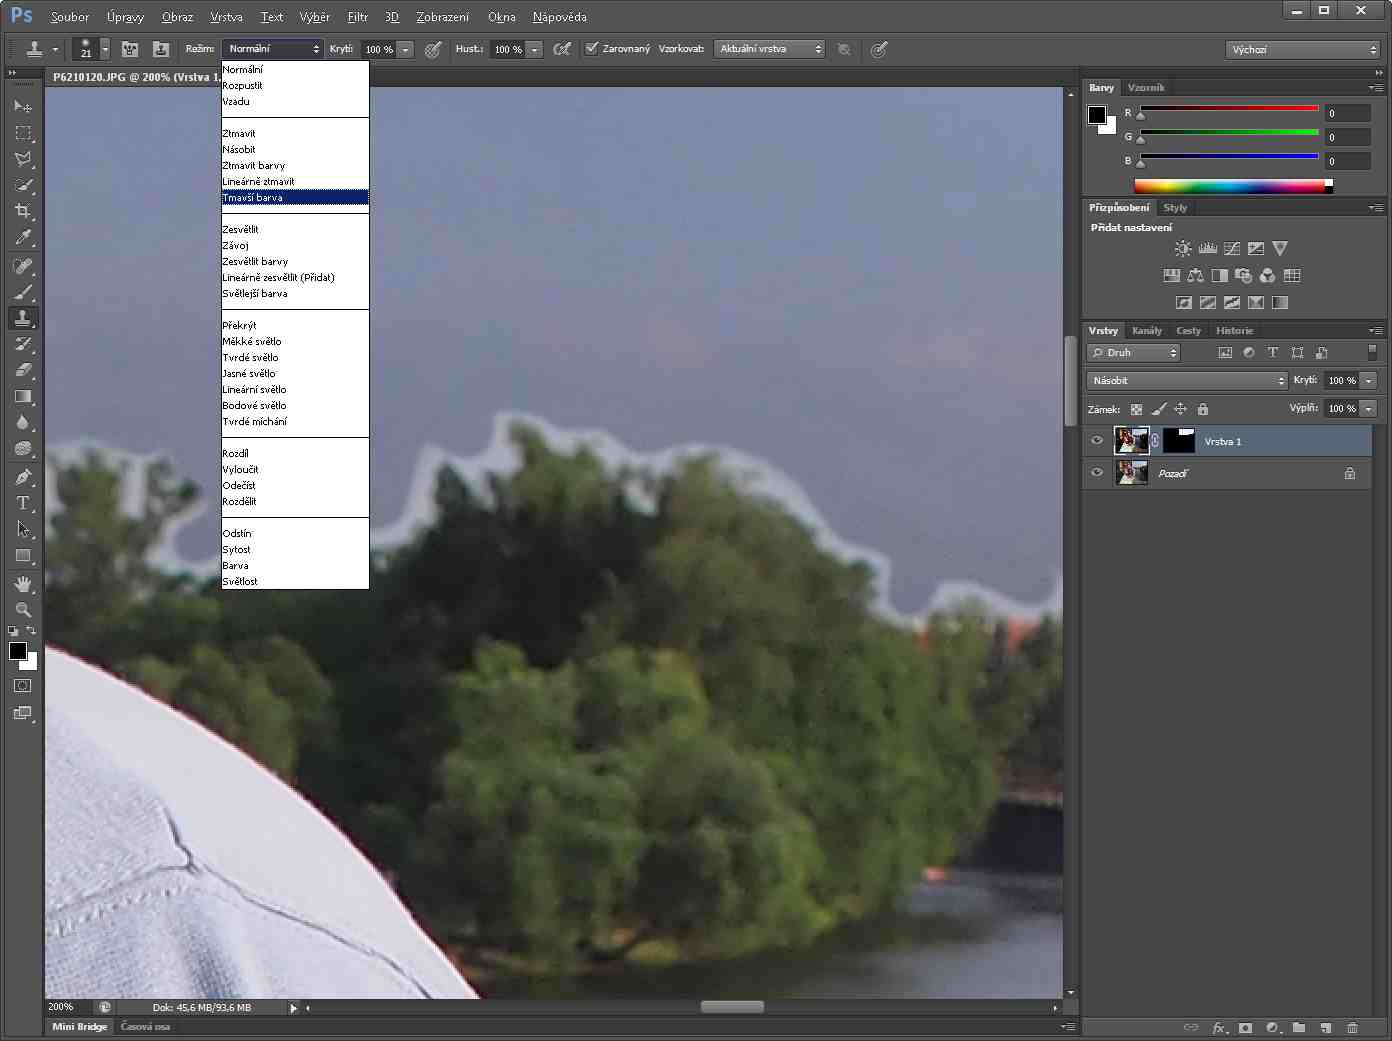The image size is (1392, 1041).
Task: Select the Rectangular Marquee tool
Action: pos(22,133)
